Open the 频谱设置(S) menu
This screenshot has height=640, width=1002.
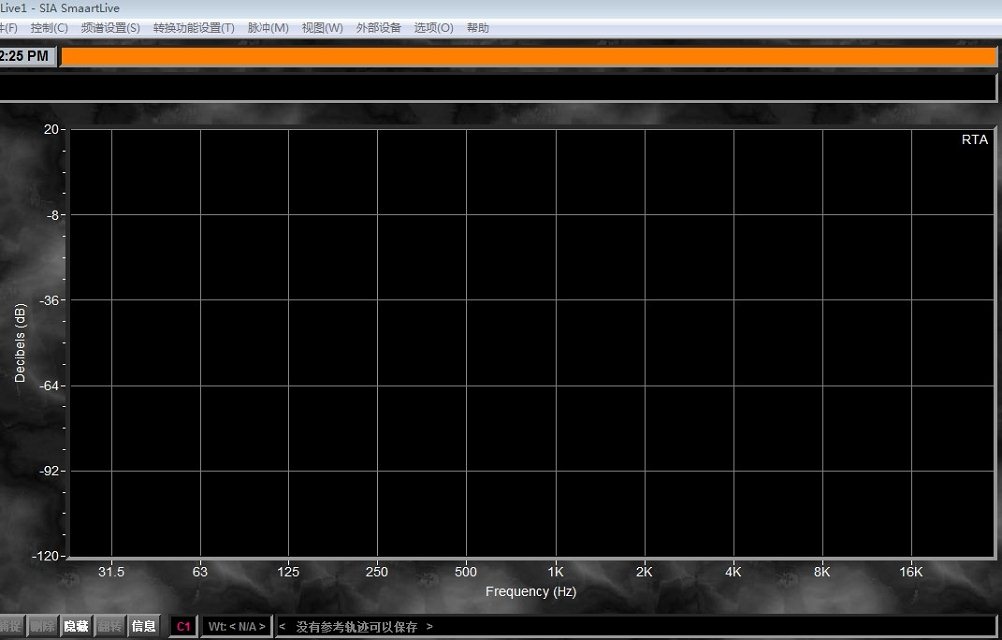110,28
